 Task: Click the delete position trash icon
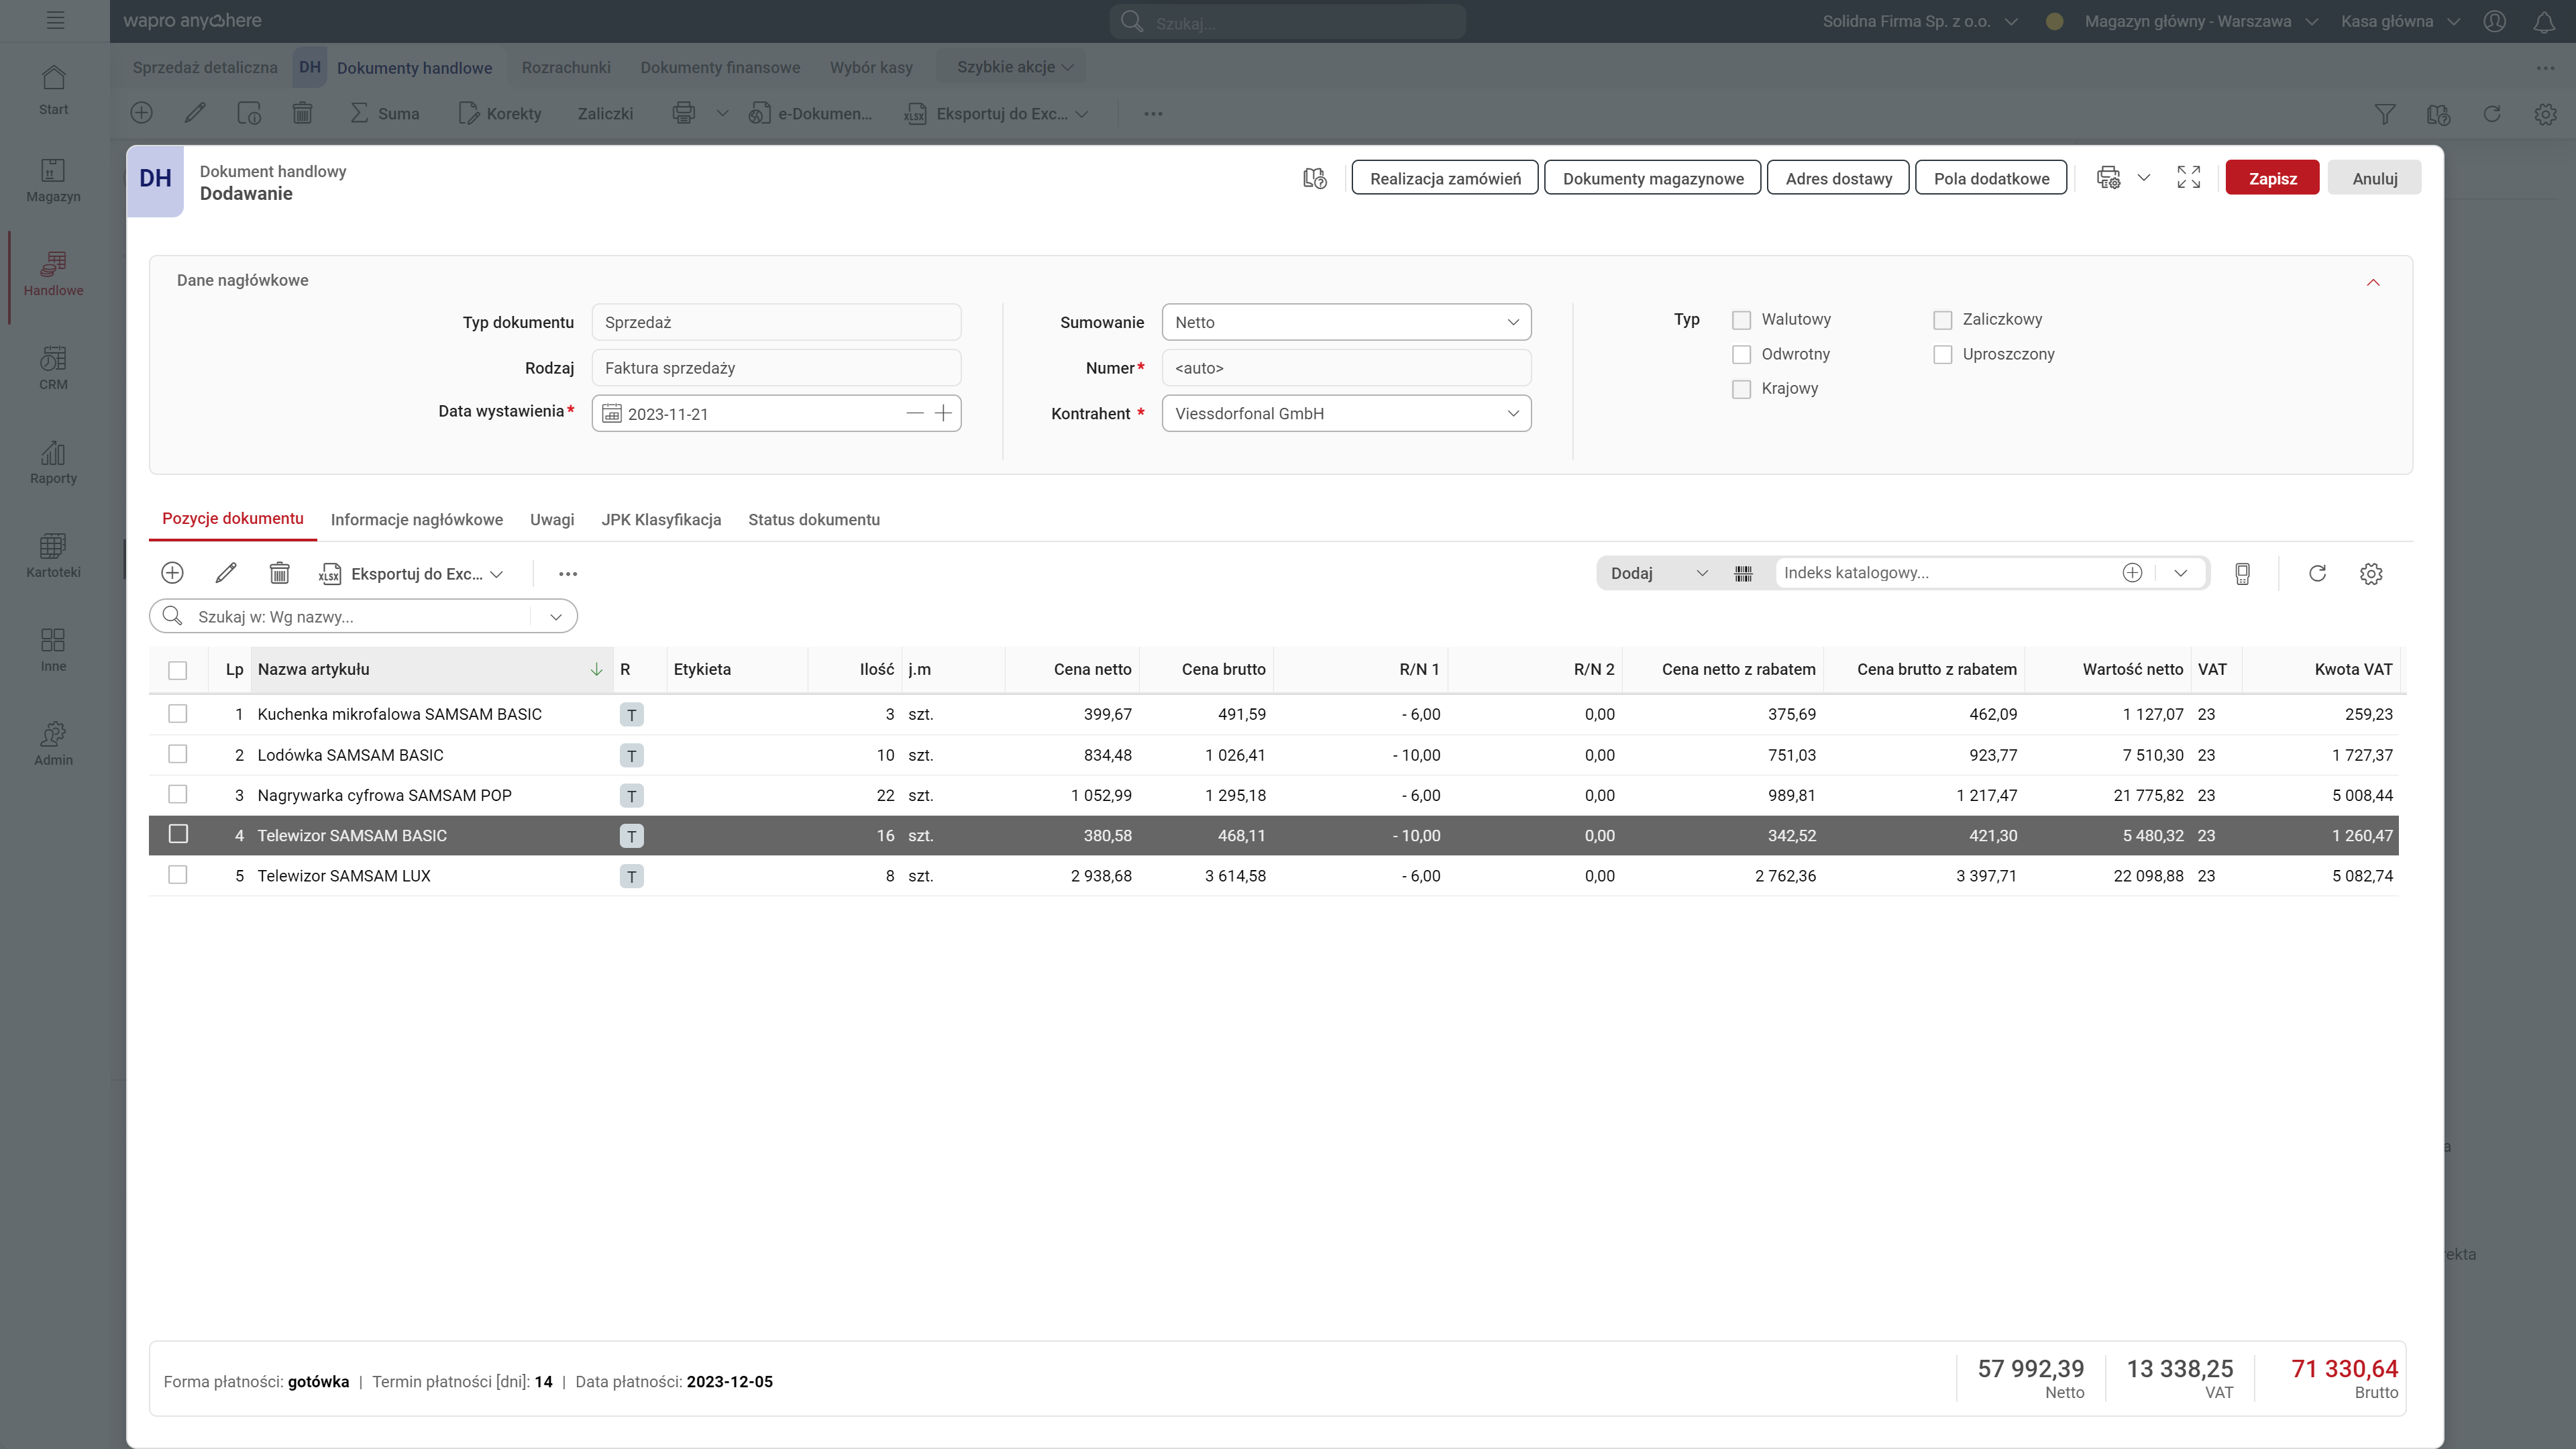point(280,573)
